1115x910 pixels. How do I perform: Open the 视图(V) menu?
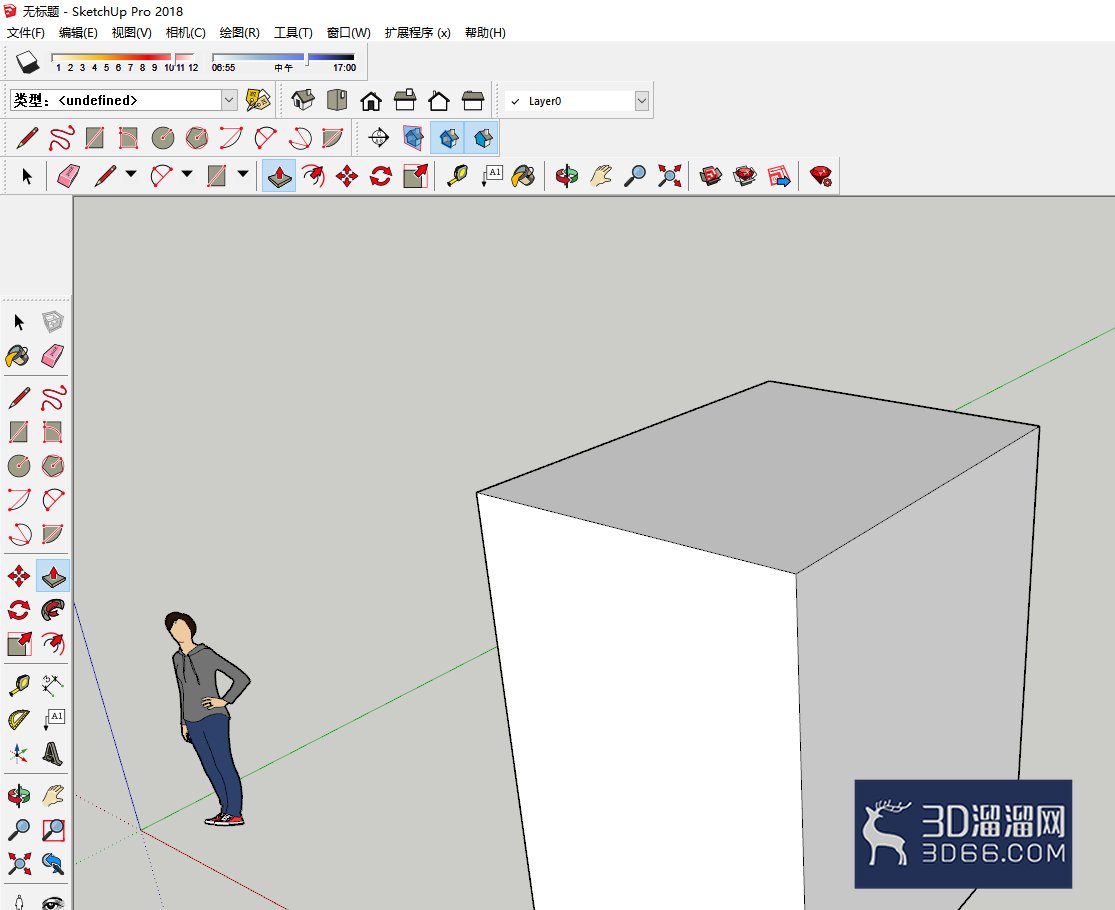(132, 33)
